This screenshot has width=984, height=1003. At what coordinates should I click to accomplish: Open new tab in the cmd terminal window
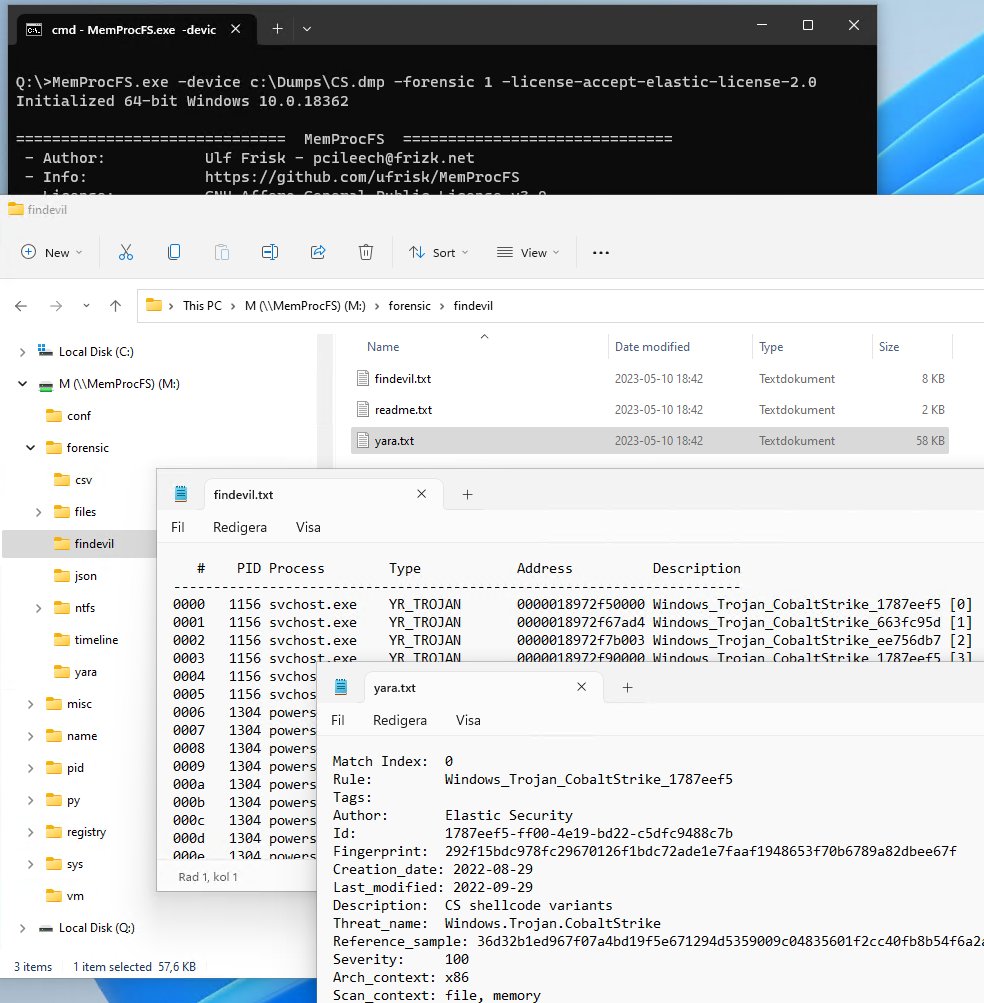click(277, 29)
